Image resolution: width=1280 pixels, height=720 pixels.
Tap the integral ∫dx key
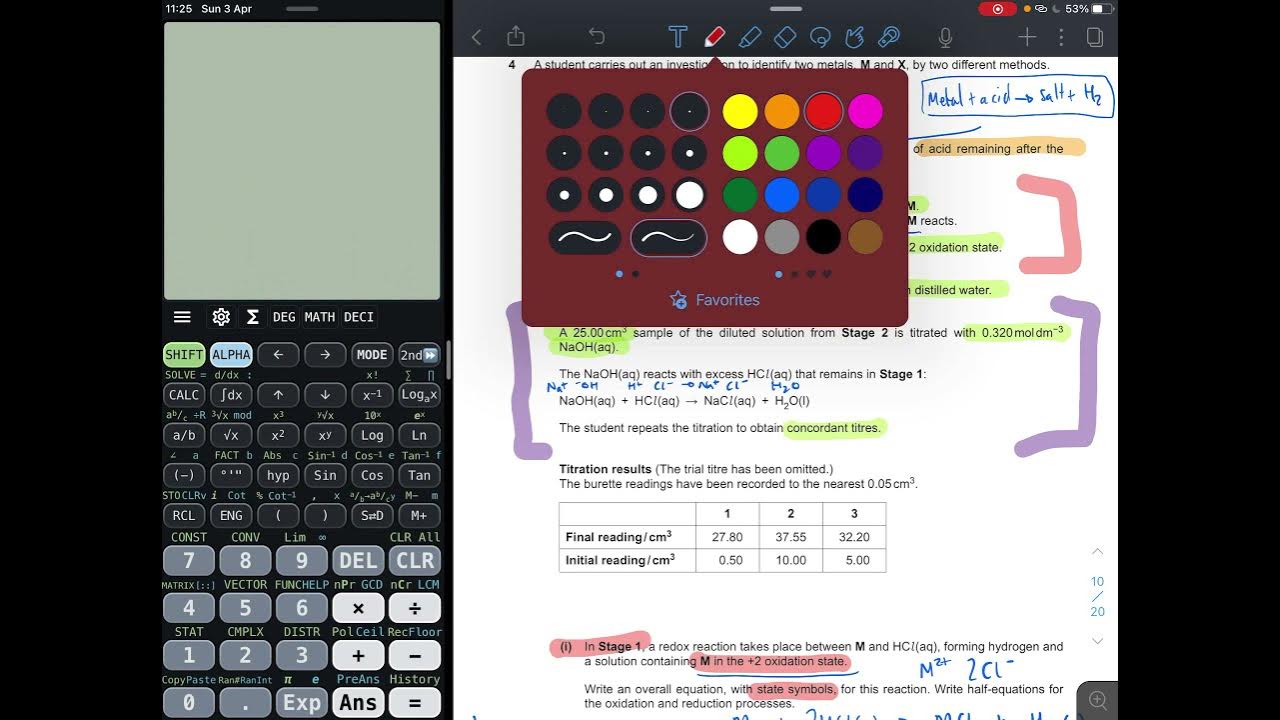pos(231,395)
